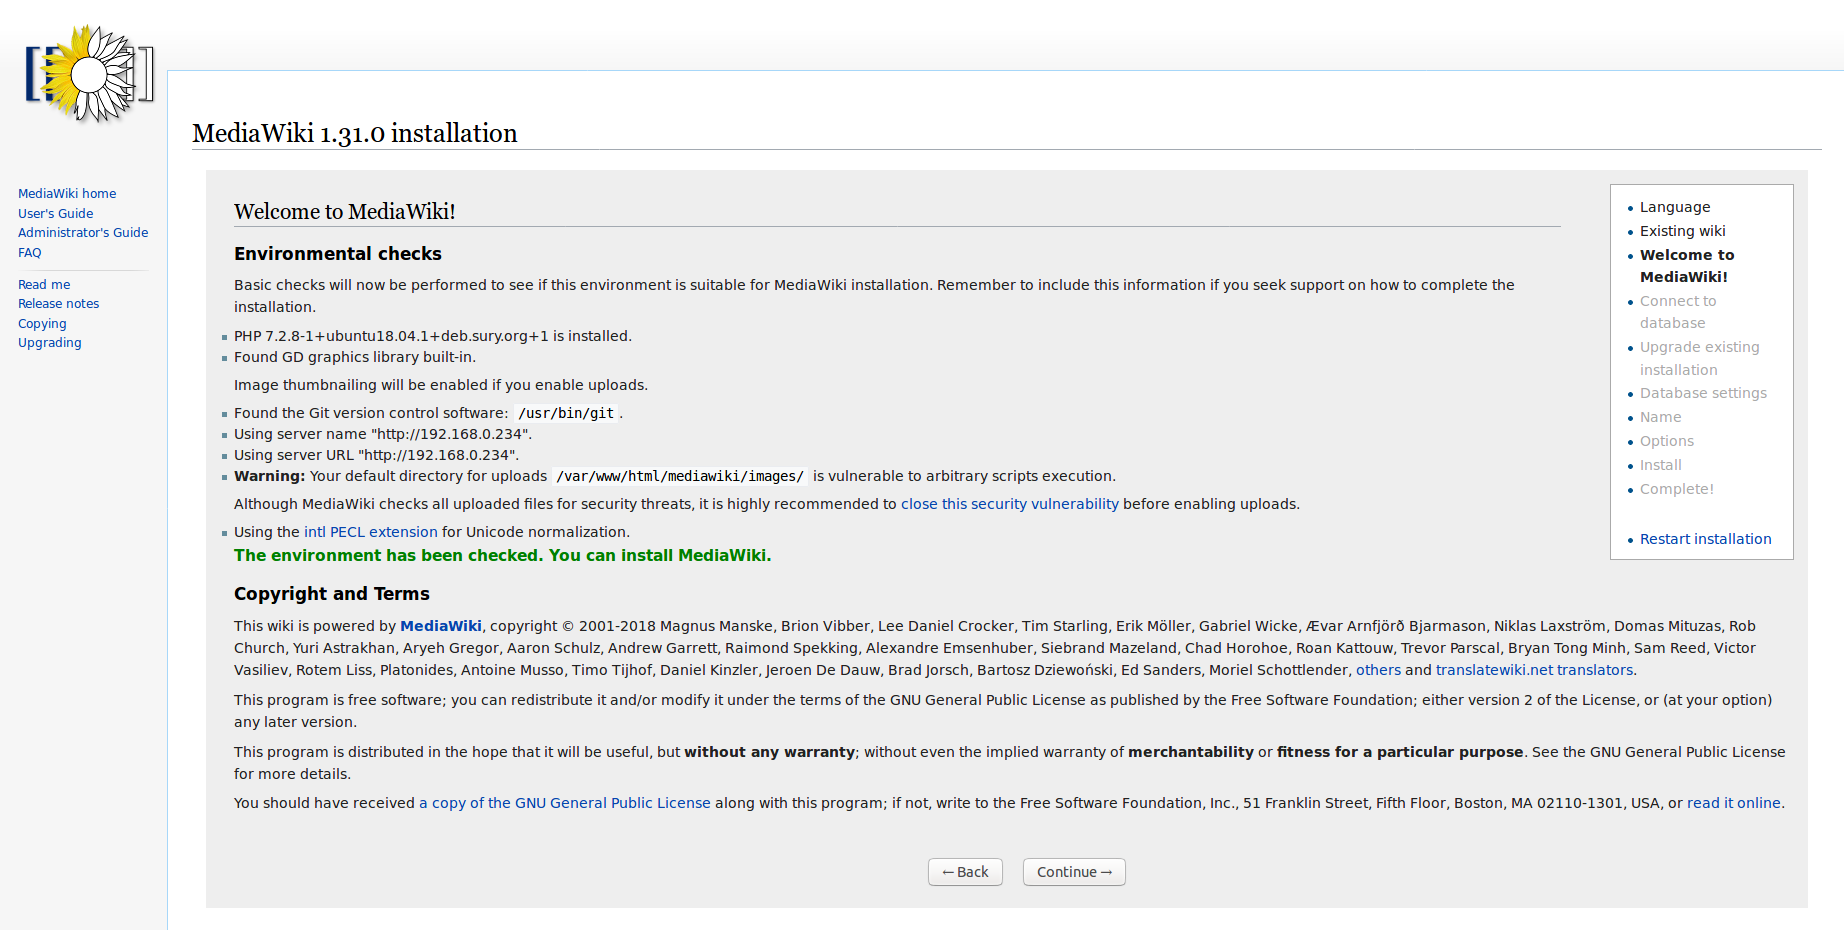This screenshot has width=1844, height=930.
Task: Select the Options step in installer list
Action: coord(1666,441)
